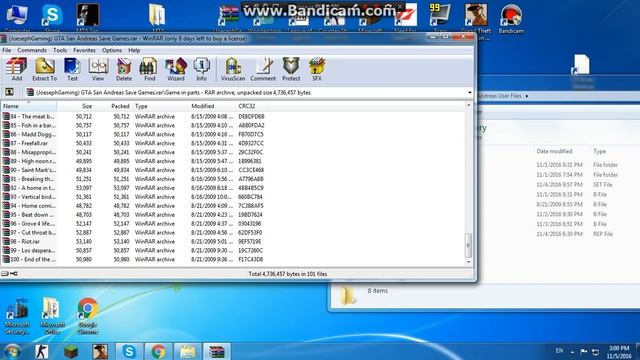Image resolution: width=640 pixels, height=360 pixels.
Task: Open the Windows Start button
Action: tap(12, 351)
